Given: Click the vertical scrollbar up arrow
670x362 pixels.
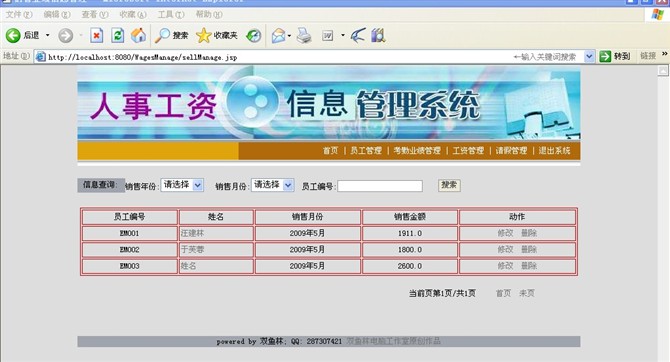Looking at the screenshot, I should tap(663, 71).
